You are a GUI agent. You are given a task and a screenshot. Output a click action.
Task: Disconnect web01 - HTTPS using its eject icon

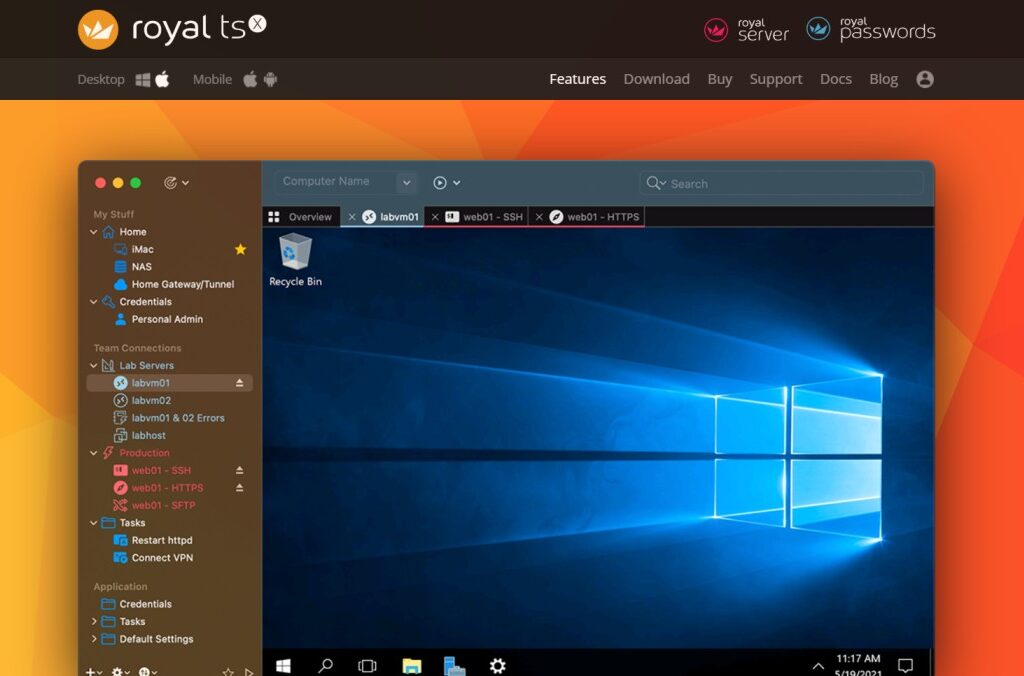point(240,488)
